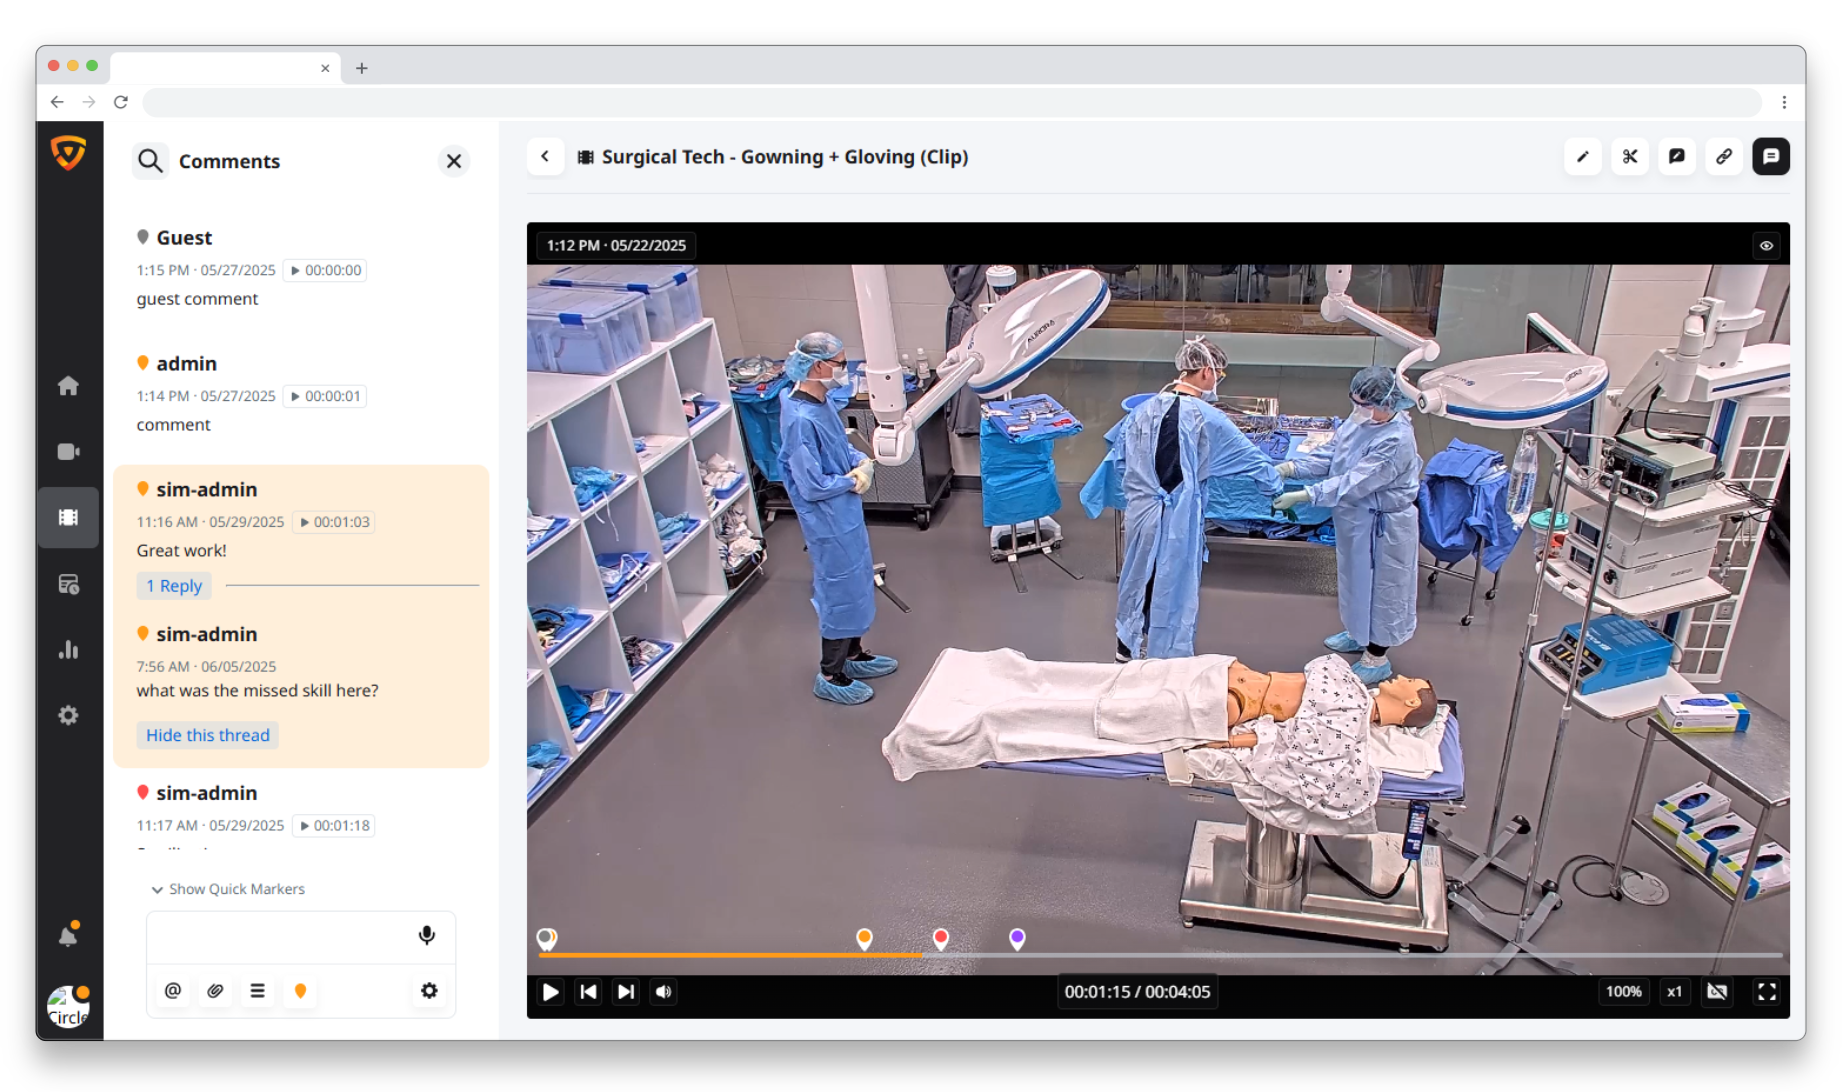Viewport: 1842px width, 1092px height.
Task: Select the 'what was the missed skill here?' reply
Action: (257, 691)
